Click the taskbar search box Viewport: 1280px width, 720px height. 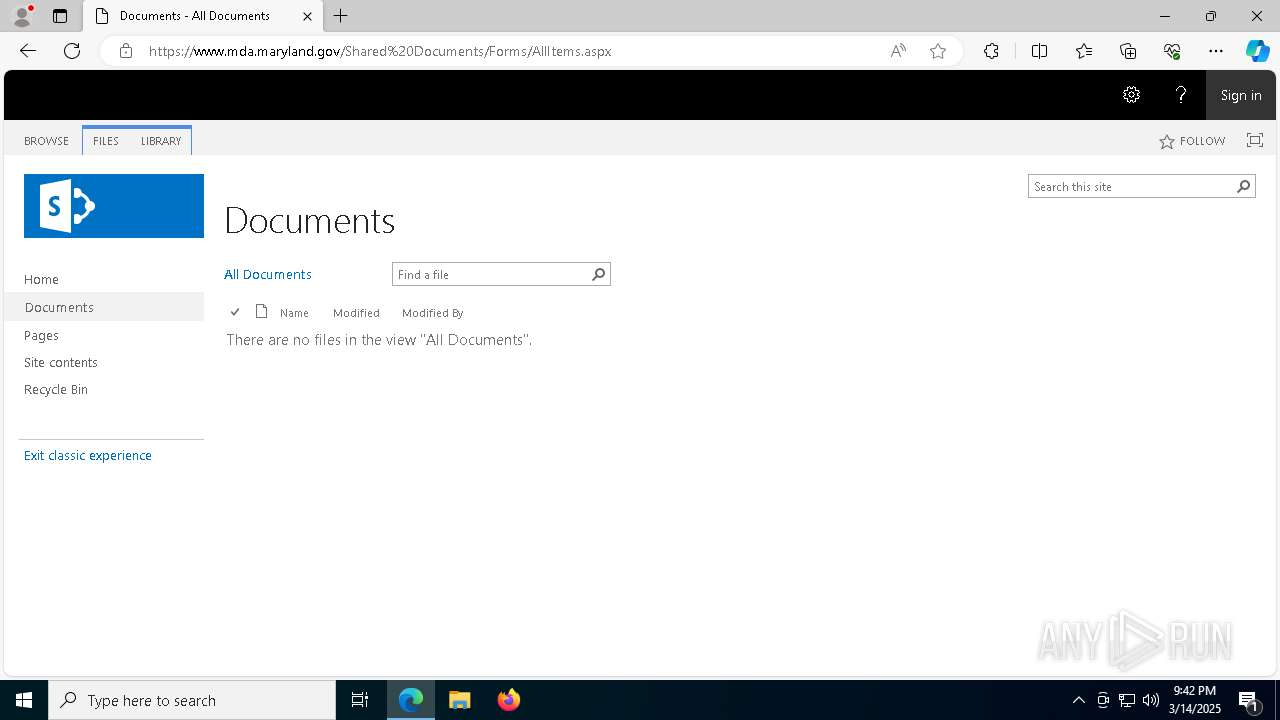click(192, 700)
